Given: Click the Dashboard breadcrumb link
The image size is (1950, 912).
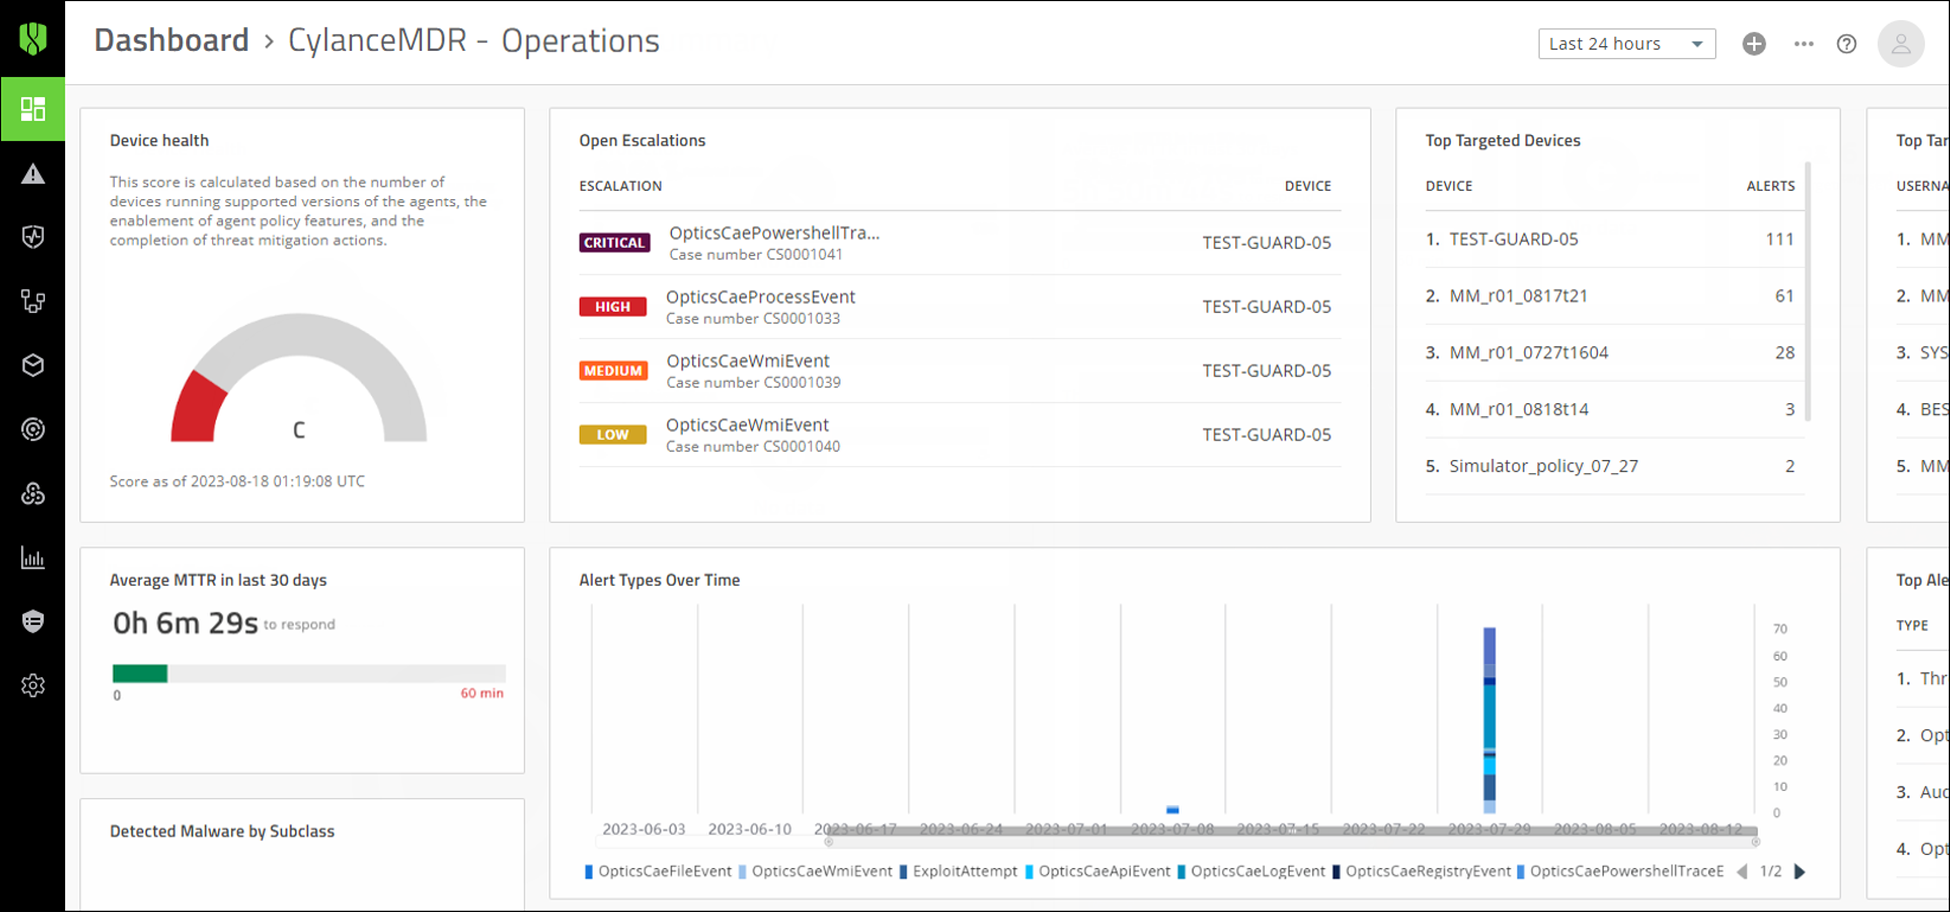Looking at the screenshot, I should [x=171, y=40].
